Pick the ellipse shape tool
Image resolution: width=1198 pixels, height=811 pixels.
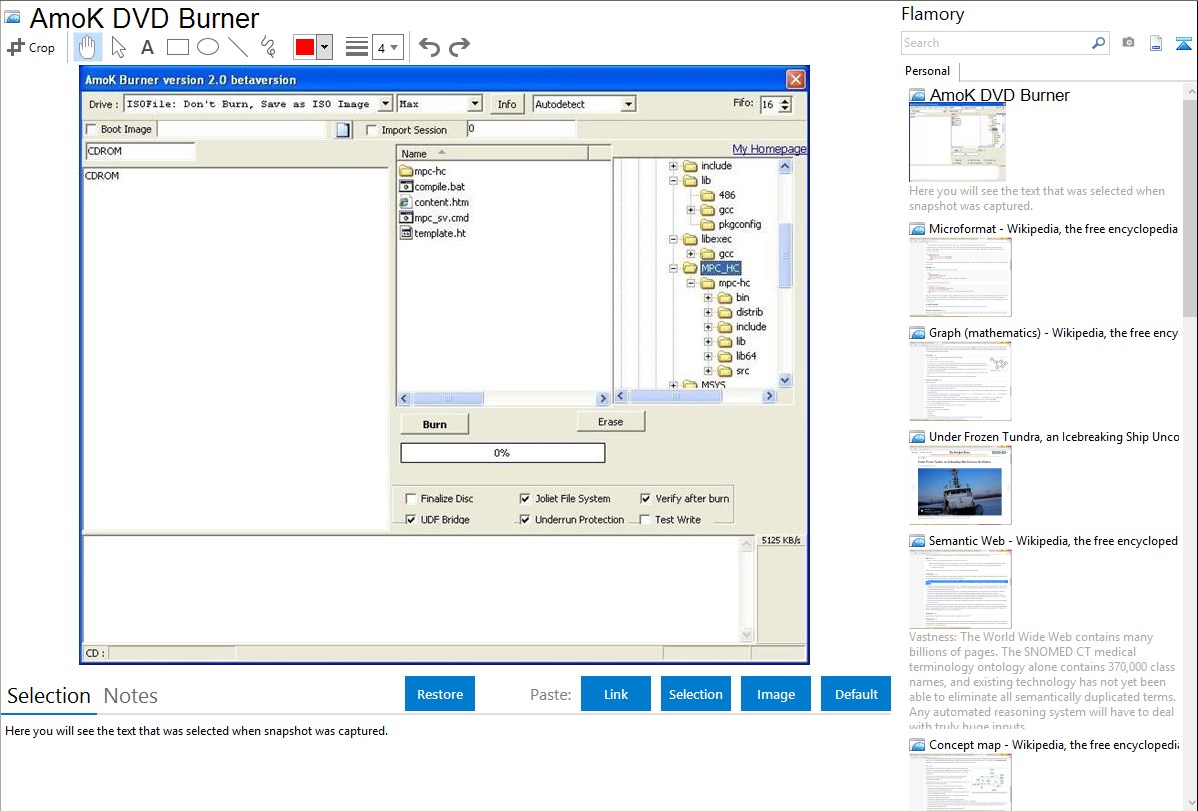tap(208, 47)
